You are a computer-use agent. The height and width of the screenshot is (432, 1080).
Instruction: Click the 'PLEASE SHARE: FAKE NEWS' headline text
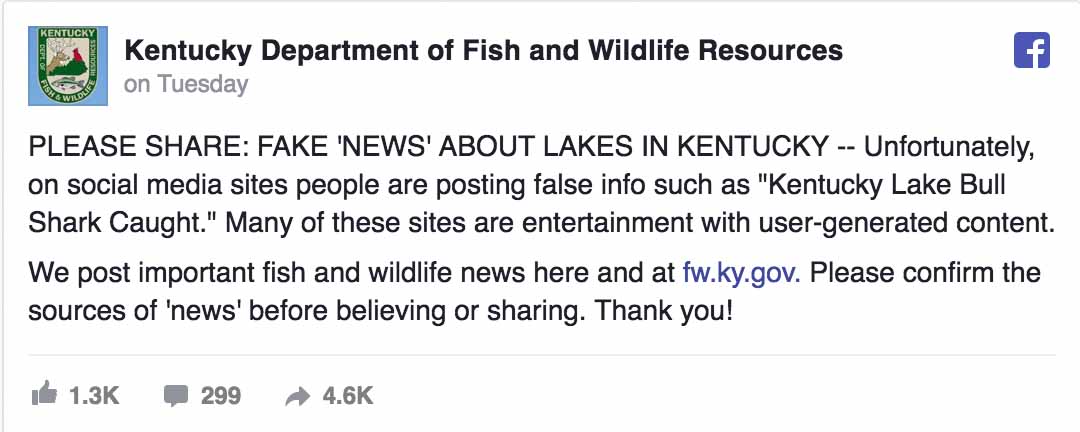428,147
